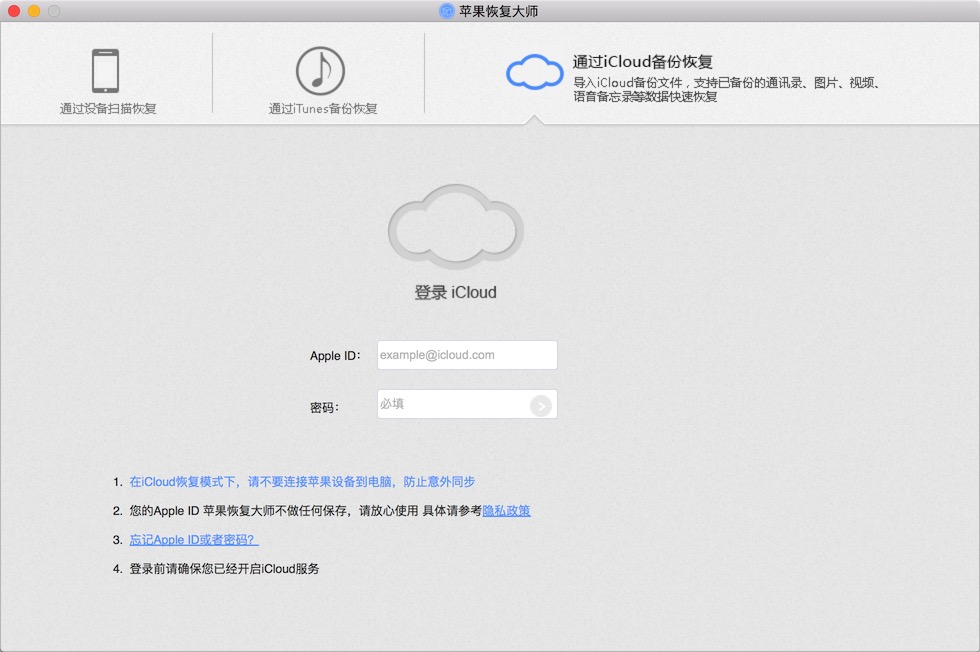
Task: Focus the Apple ID email input field
Action: click(467, 355)
